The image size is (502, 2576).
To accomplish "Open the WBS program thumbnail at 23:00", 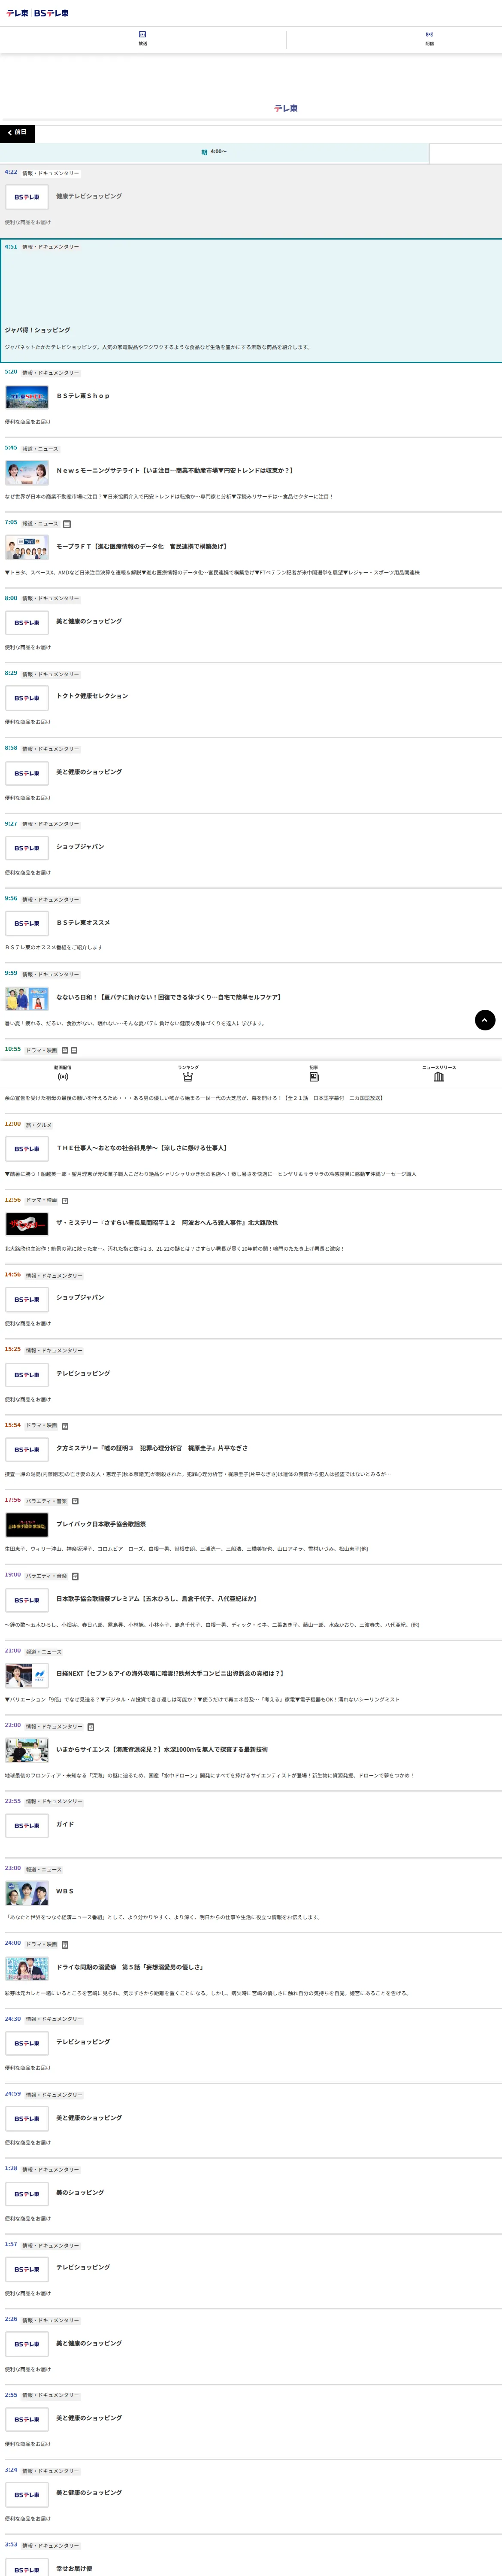I will [x=27, y=1893].
